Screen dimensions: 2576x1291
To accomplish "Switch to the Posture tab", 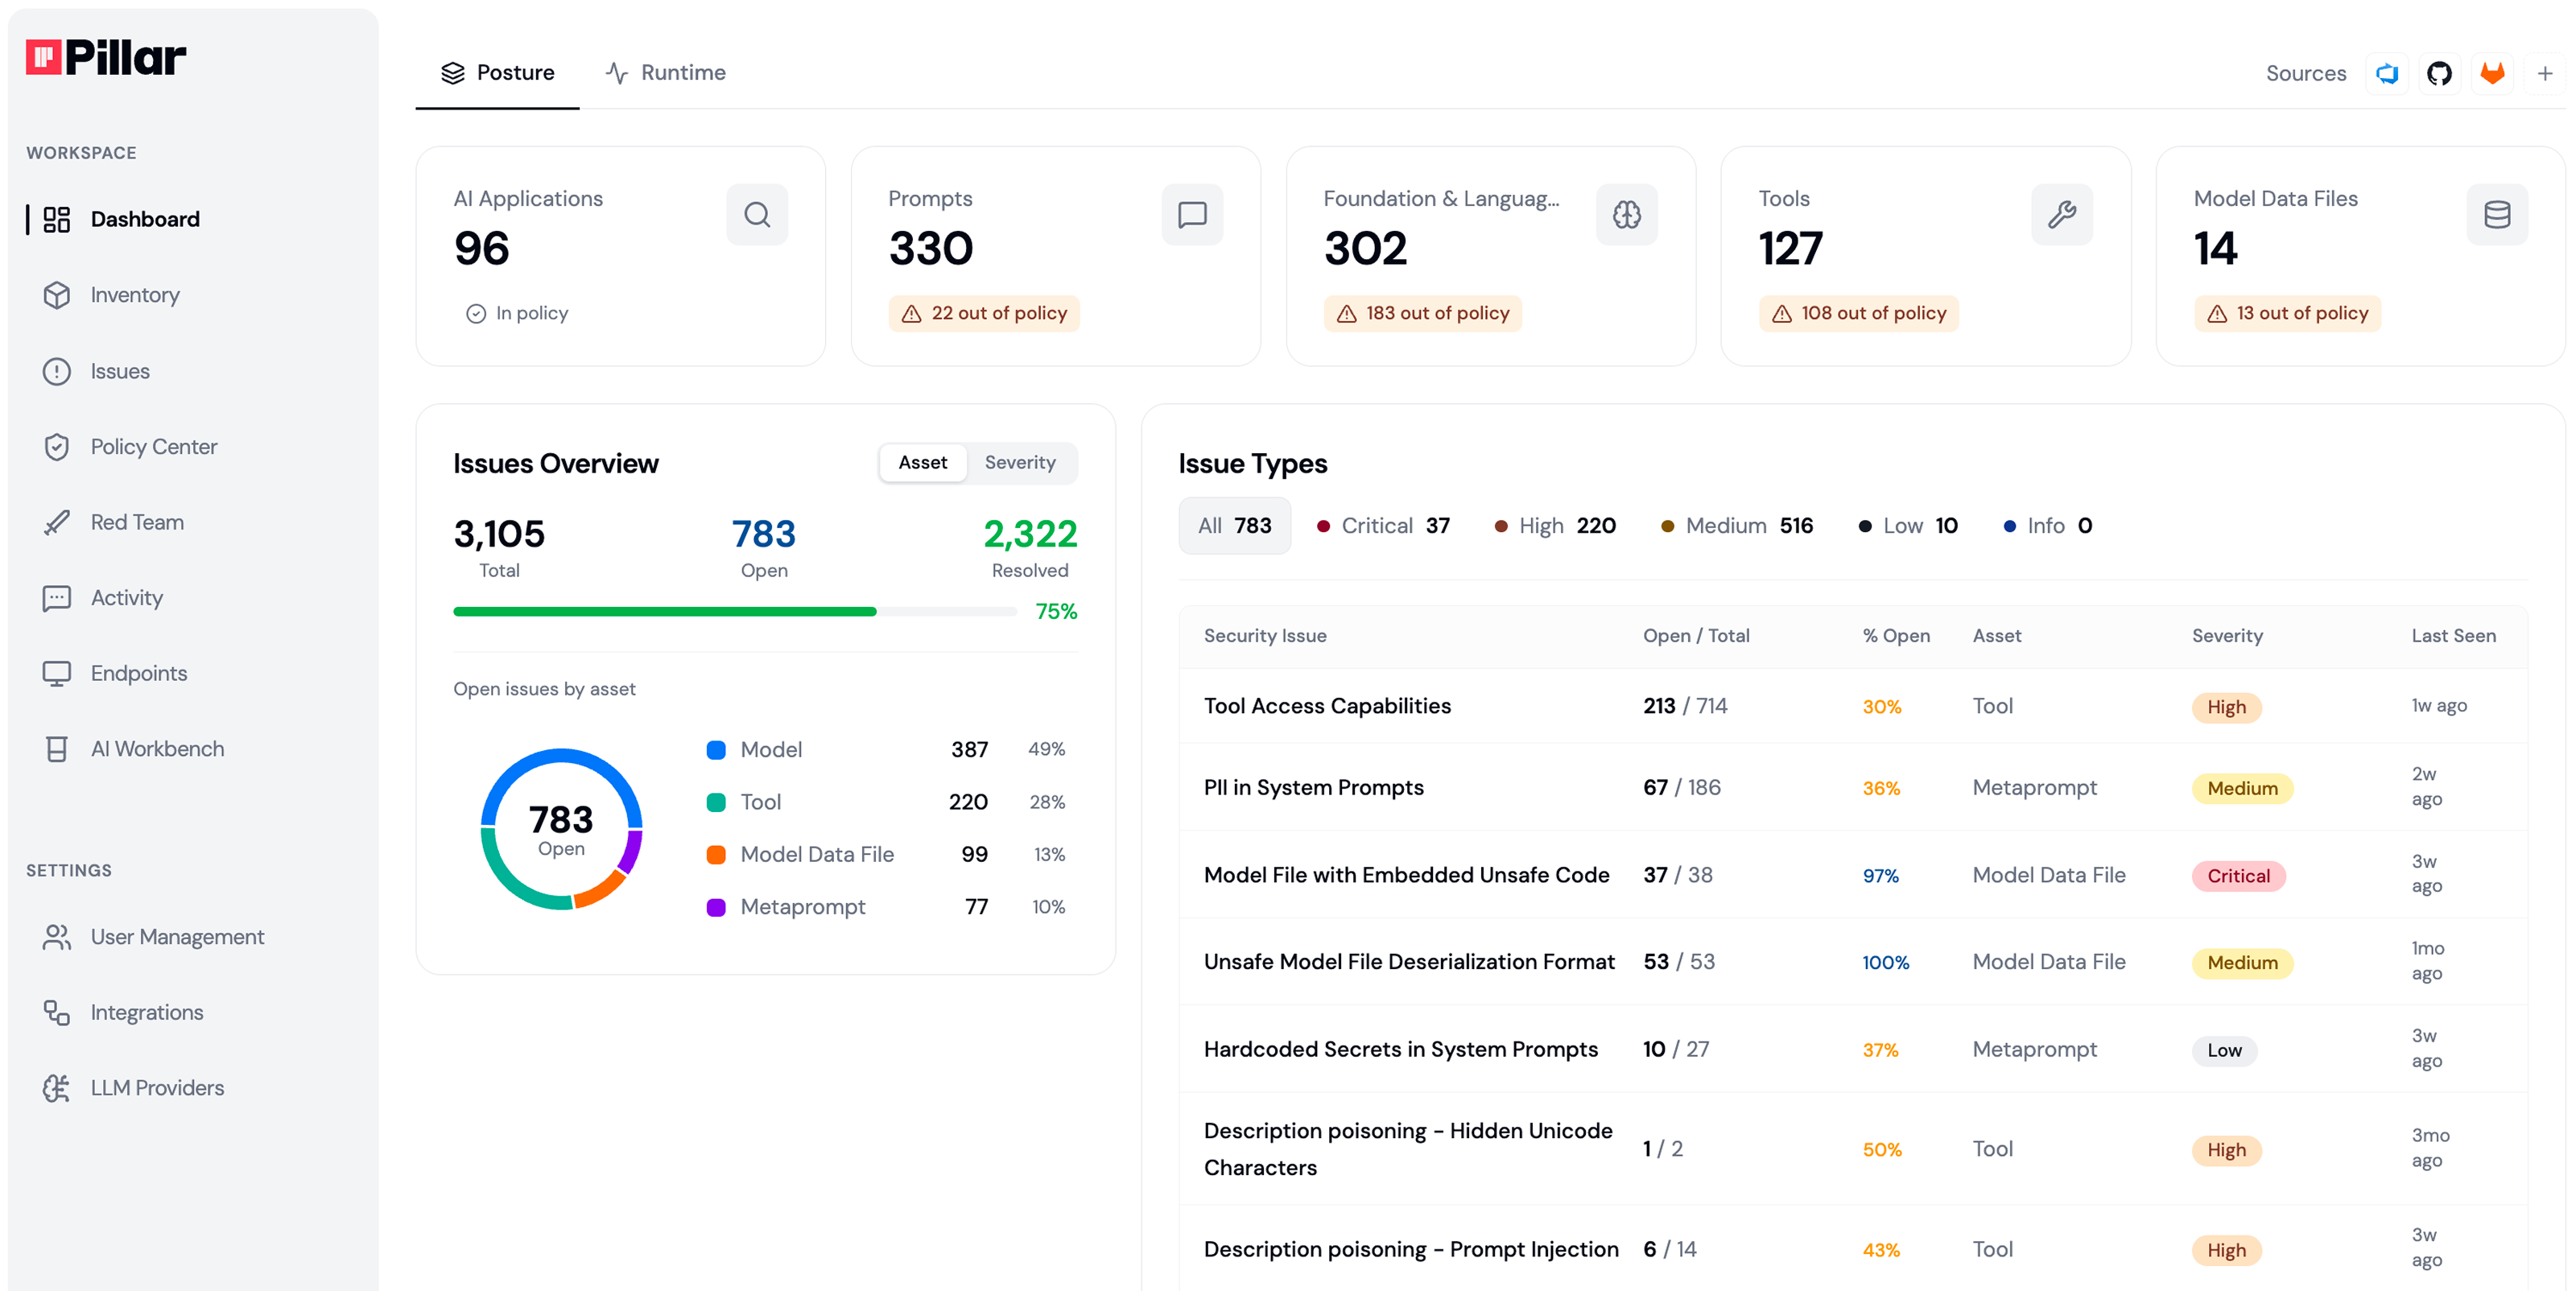I will 497,73.
